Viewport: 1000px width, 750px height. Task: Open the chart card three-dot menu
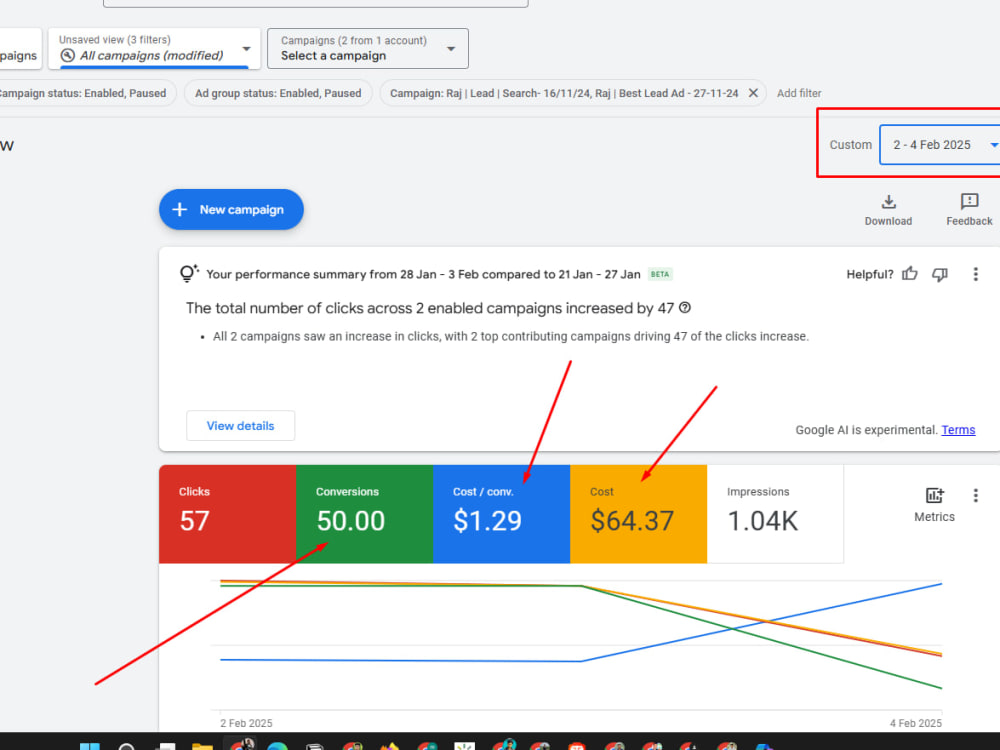[975, 496]
